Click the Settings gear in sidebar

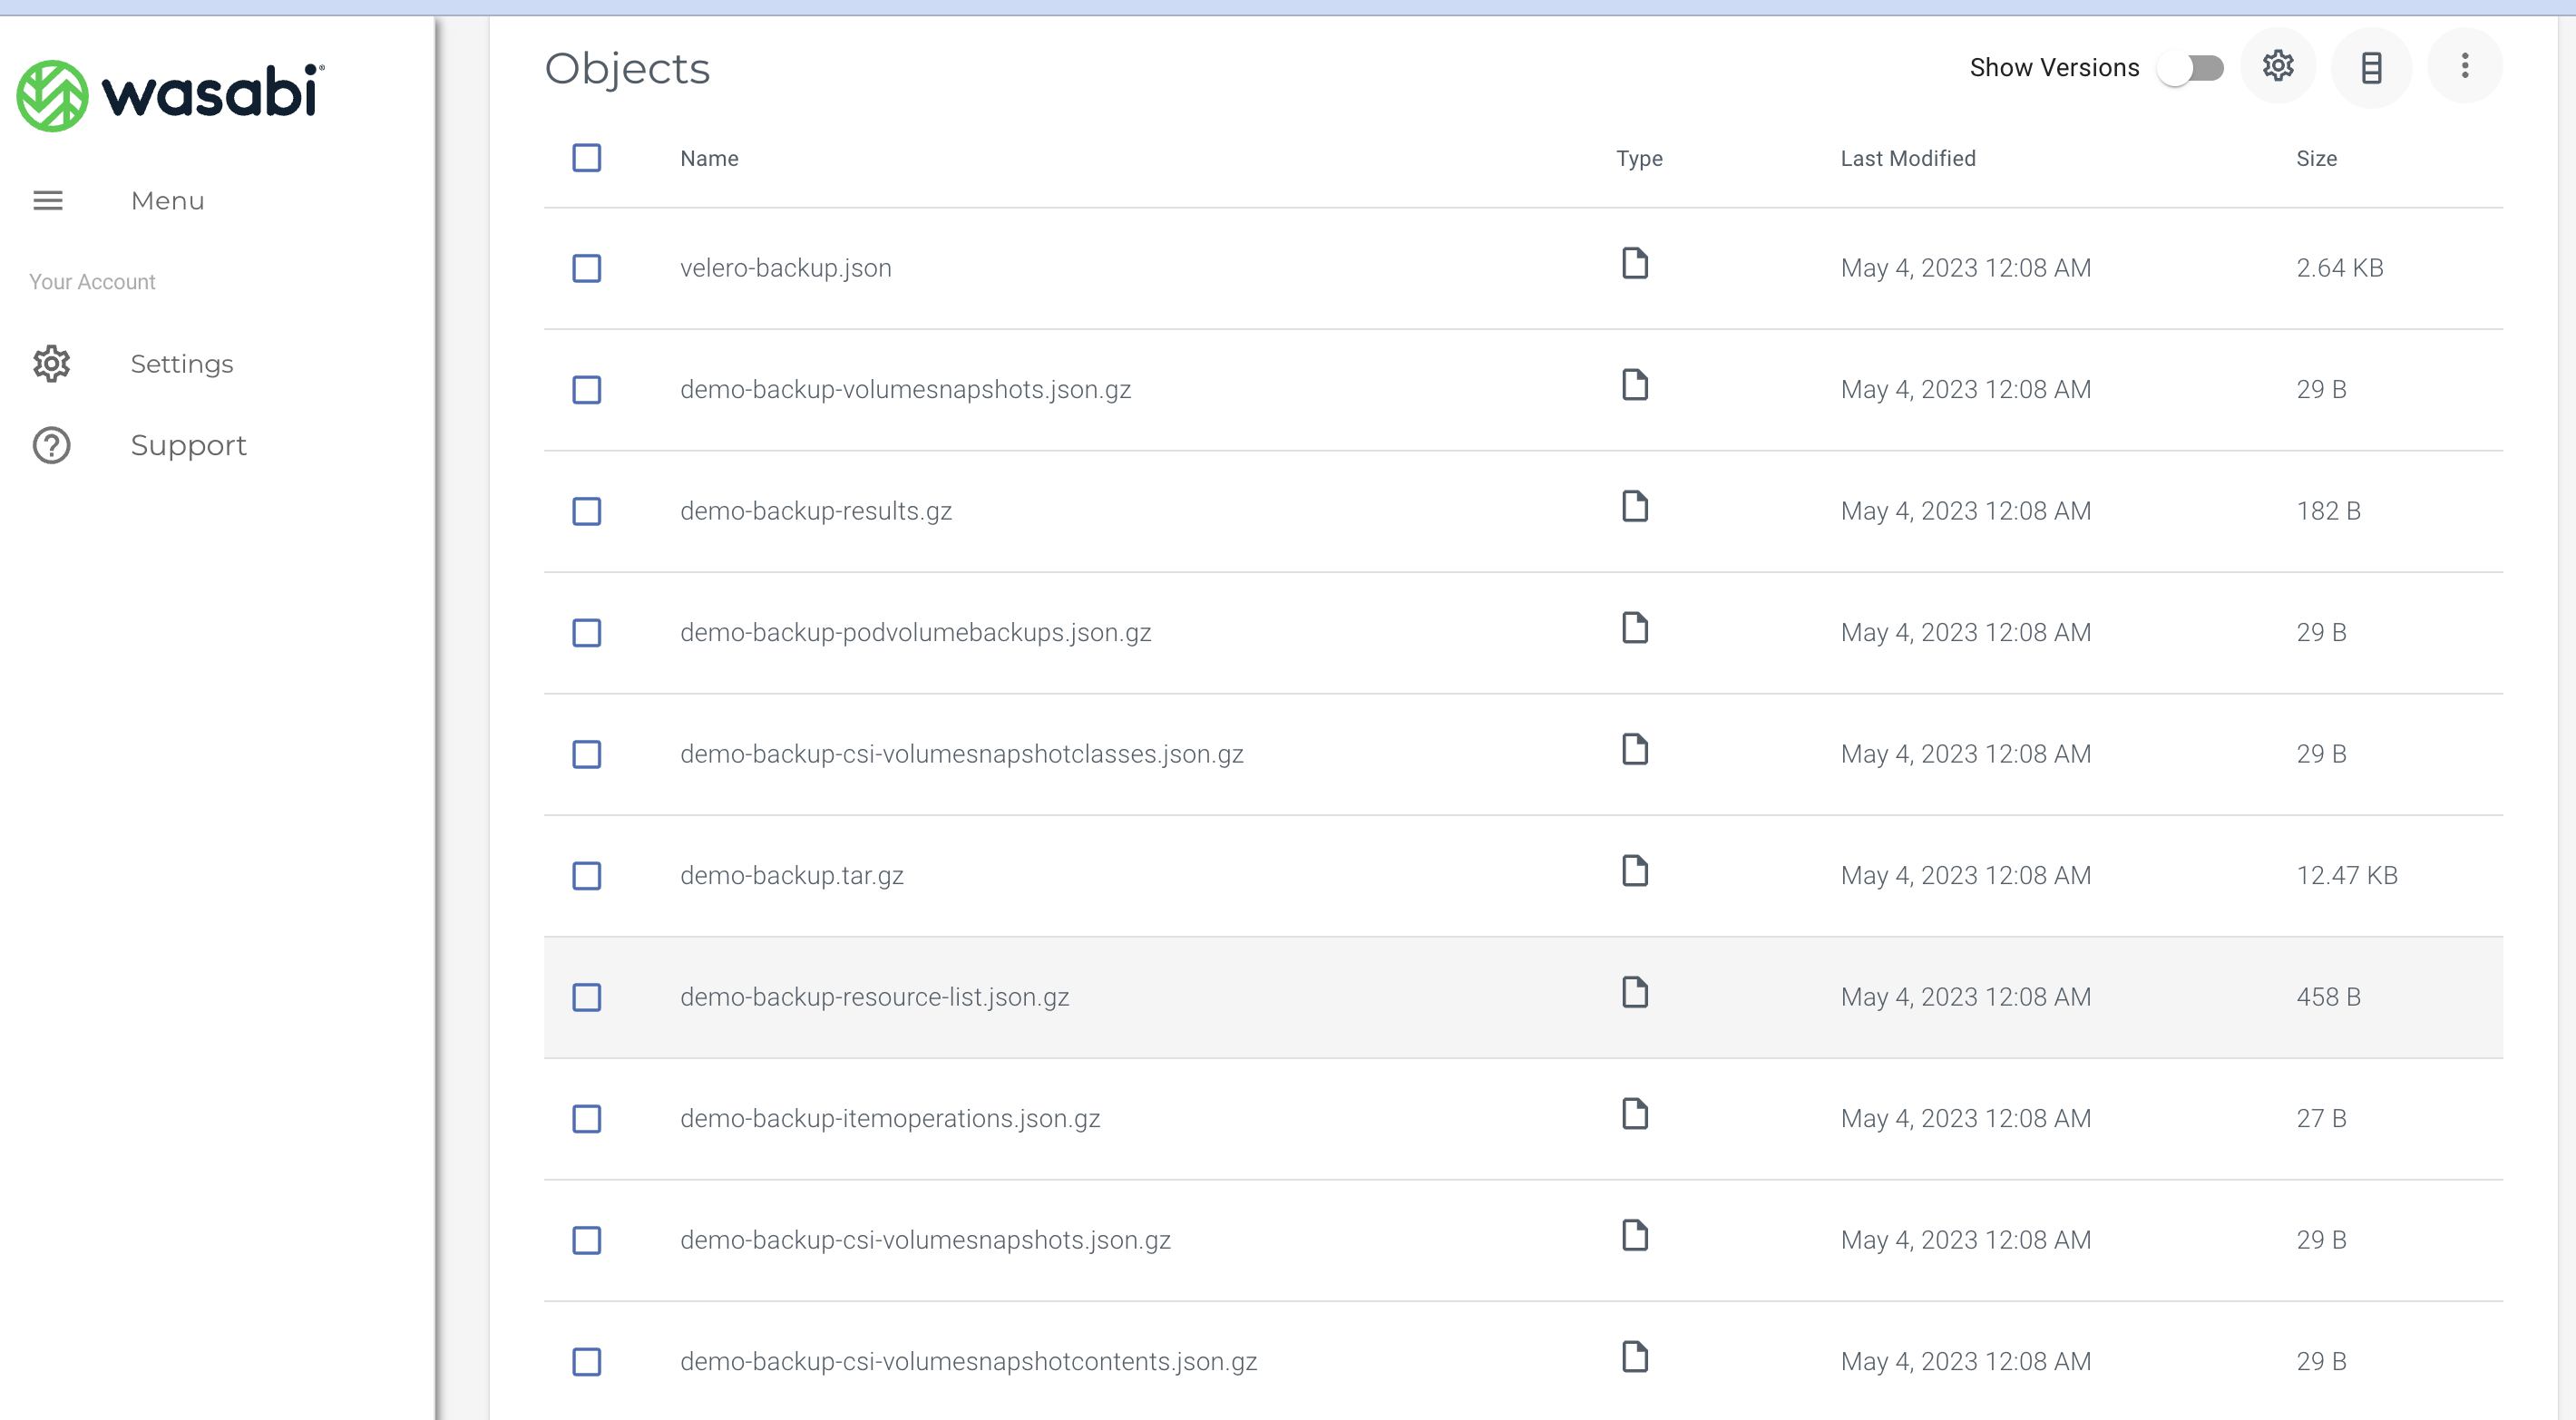coord(51,364)
